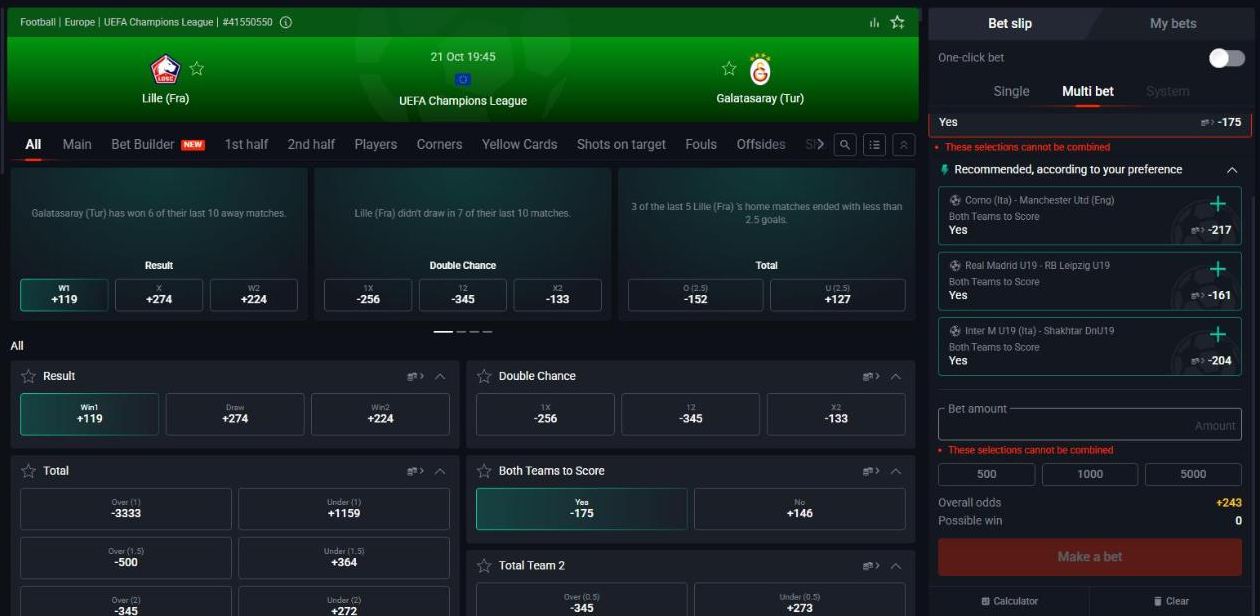Viewport: 1260px width, 616px height.
Task: Clear the bet slip with trash button
Action: coord(1171,601)
